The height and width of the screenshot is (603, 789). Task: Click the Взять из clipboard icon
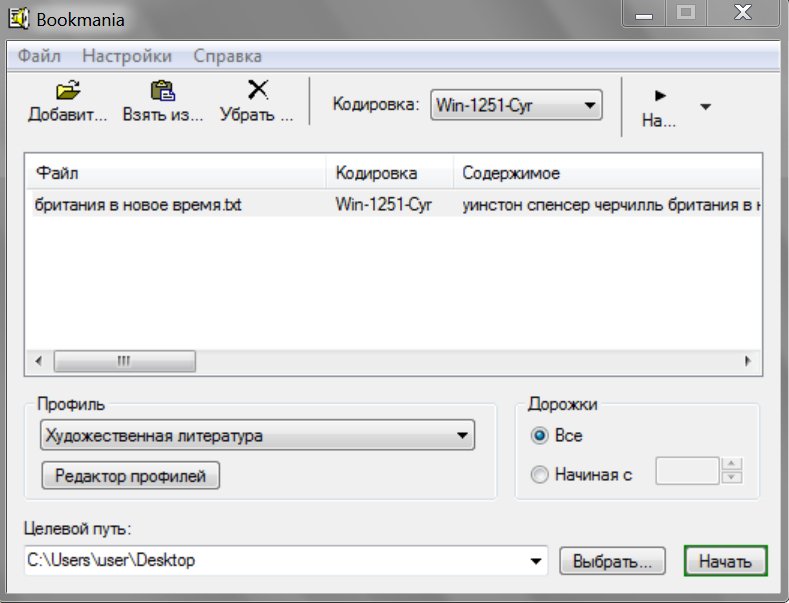163,90
